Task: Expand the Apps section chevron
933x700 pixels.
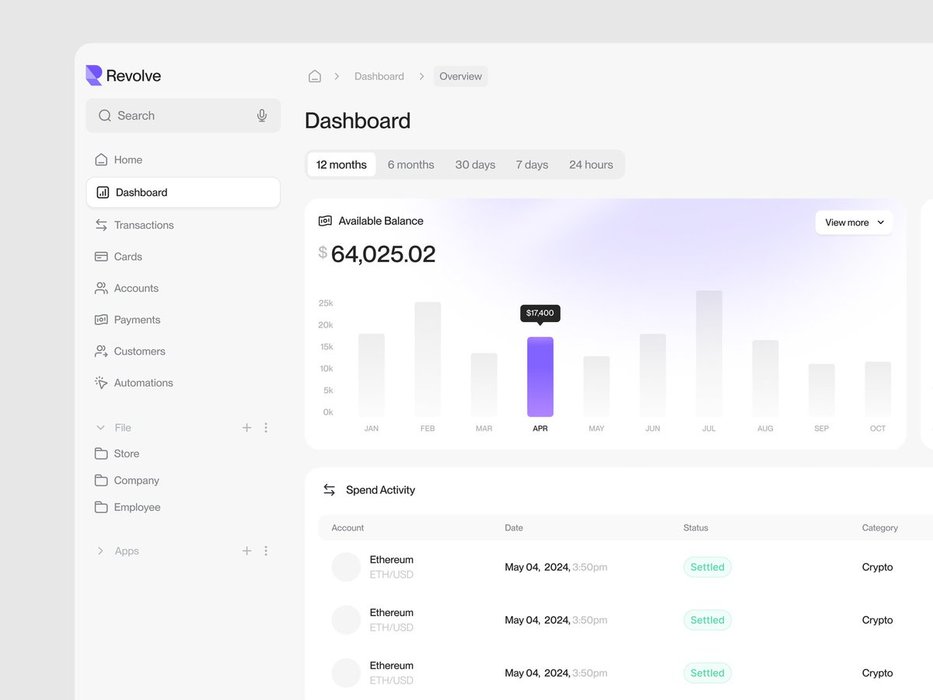Action: (100, 551)
